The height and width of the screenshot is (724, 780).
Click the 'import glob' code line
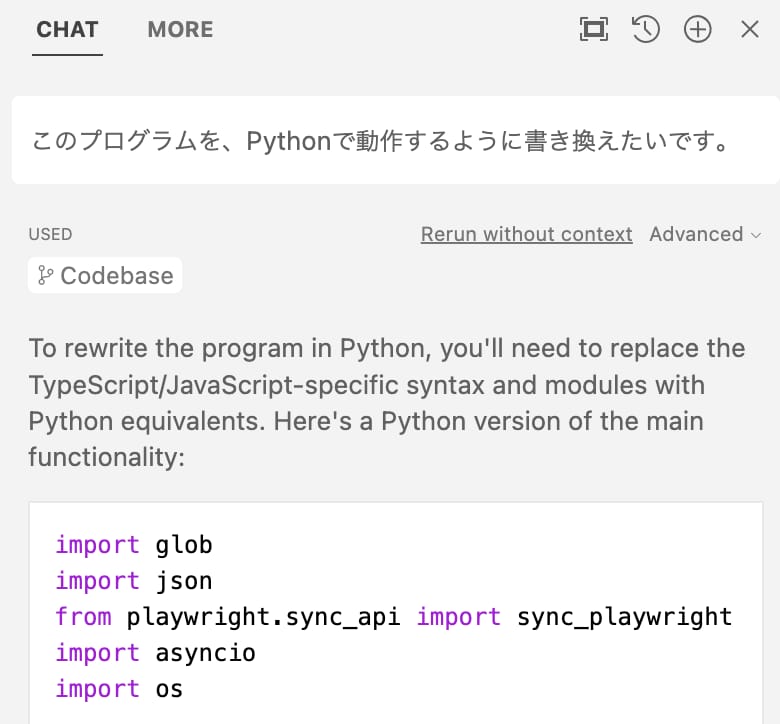tap(134, 545)
